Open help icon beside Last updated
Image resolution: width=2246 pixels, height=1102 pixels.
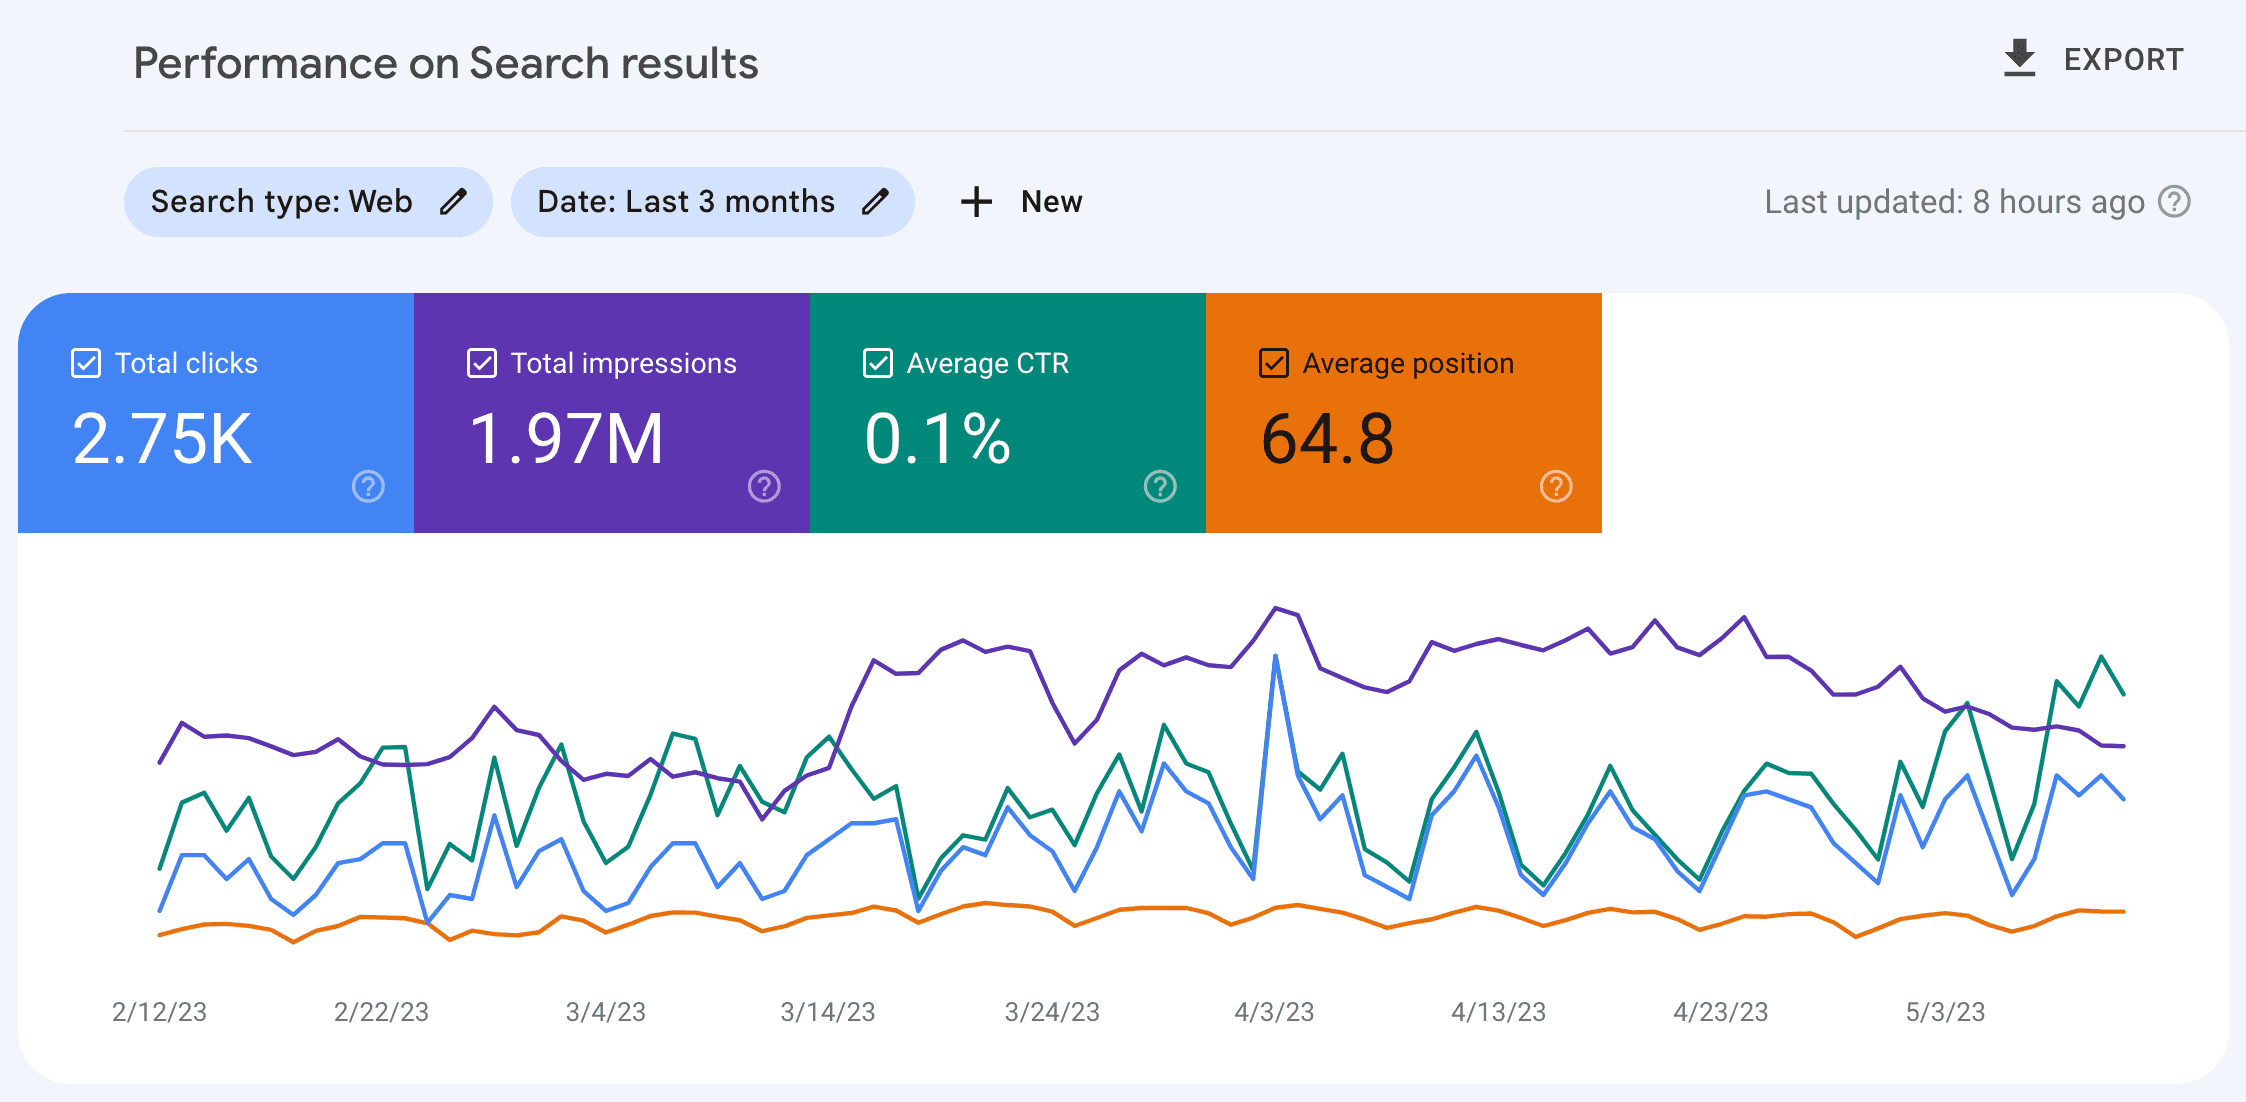[x=2174, y=202]
